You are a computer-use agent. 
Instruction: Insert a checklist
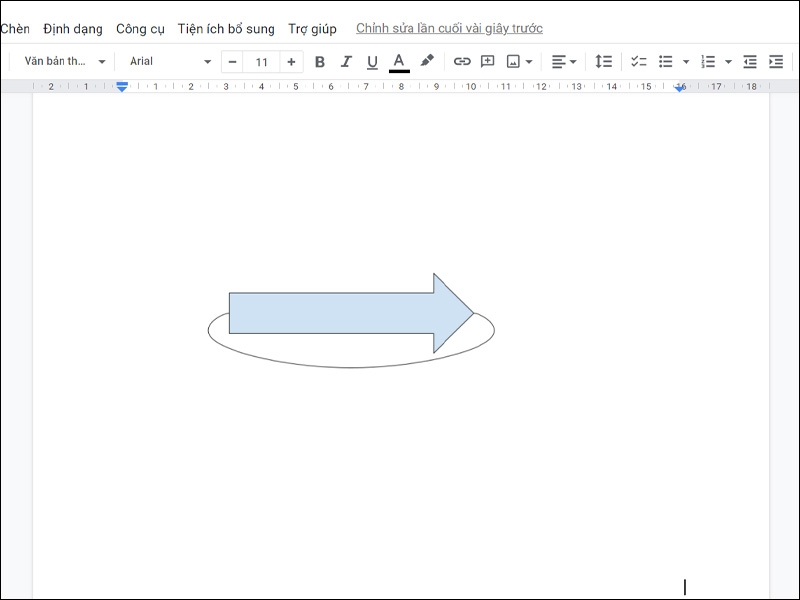tap(638, 62)
